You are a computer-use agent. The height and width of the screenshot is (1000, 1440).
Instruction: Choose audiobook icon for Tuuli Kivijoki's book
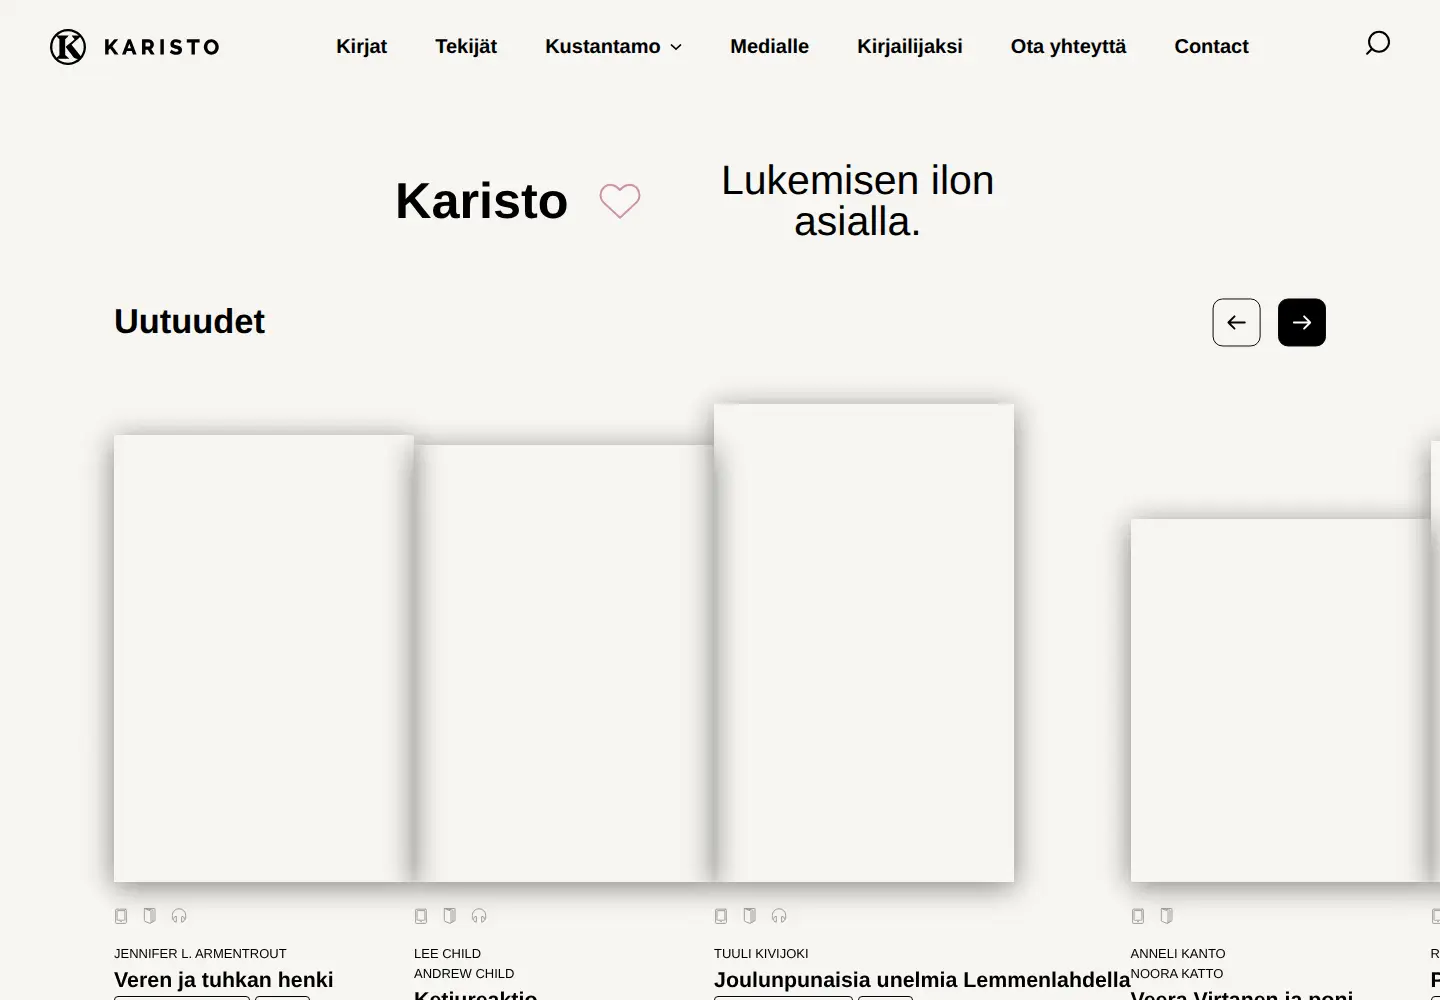[779, 916]
